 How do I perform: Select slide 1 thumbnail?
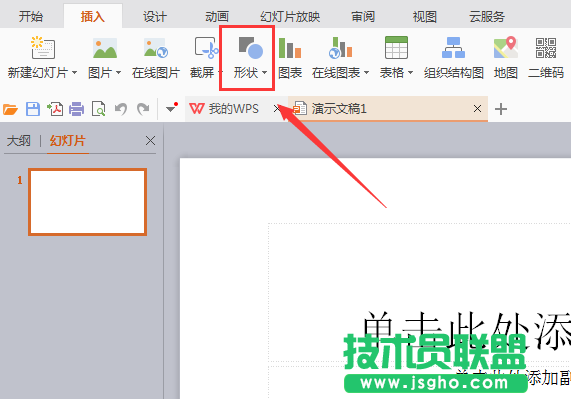tap(87, 202)
